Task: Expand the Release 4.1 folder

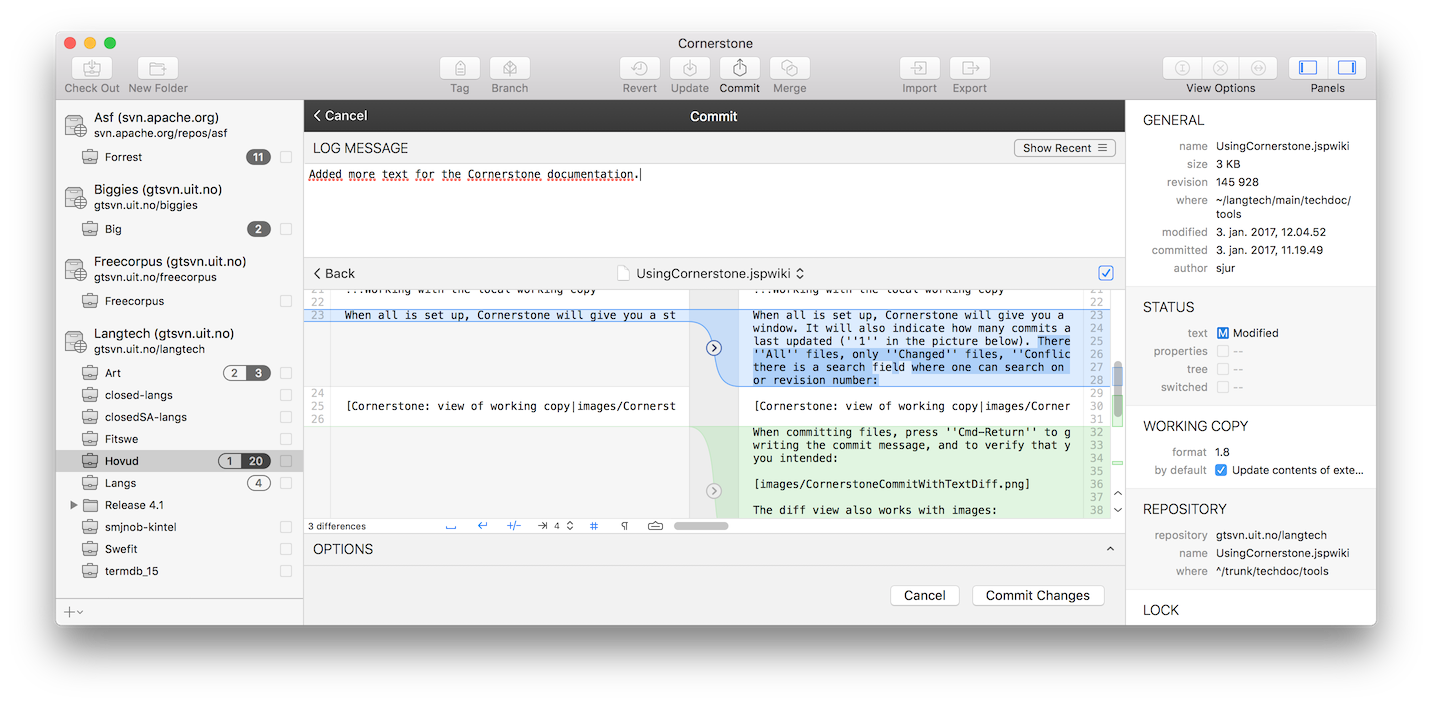Action: coord(74,505)
